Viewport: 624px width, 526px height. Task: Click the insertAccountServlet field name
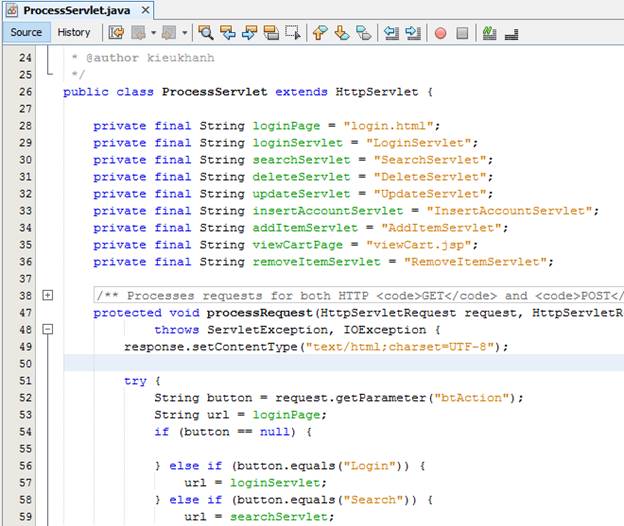(x=328, y=211)
